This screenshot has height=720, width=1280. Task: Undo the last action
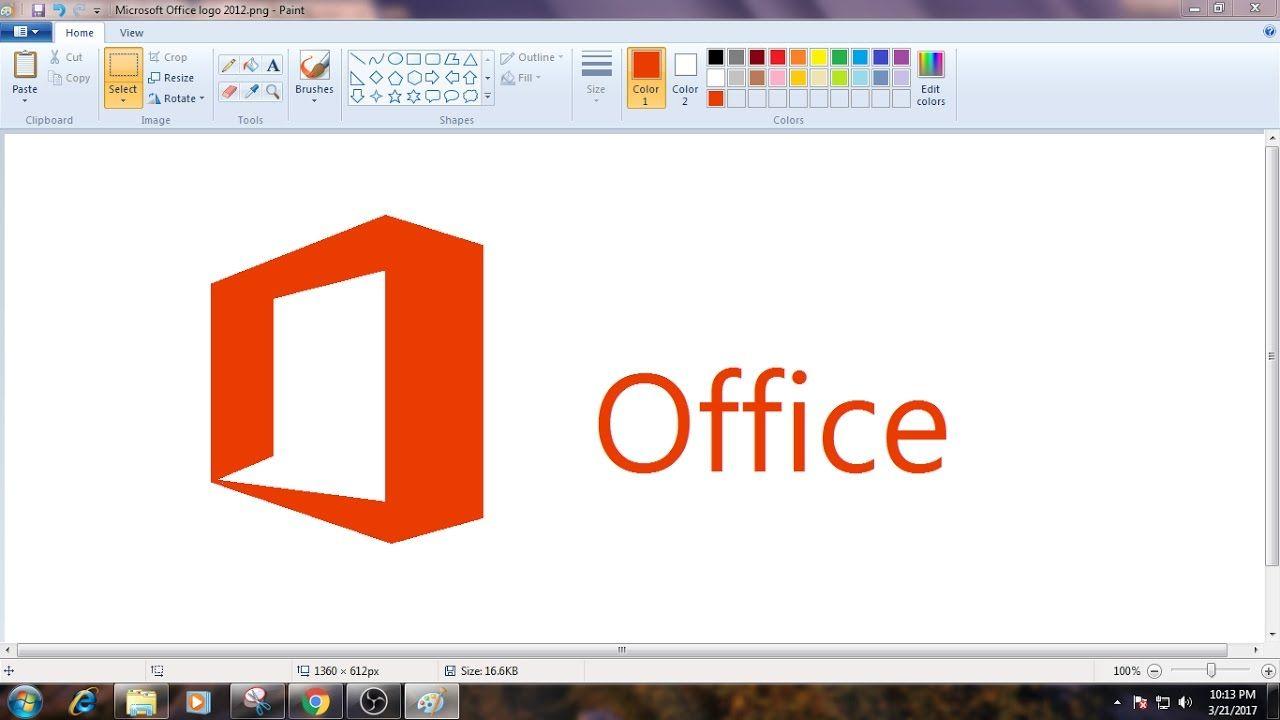click(59, 10)
